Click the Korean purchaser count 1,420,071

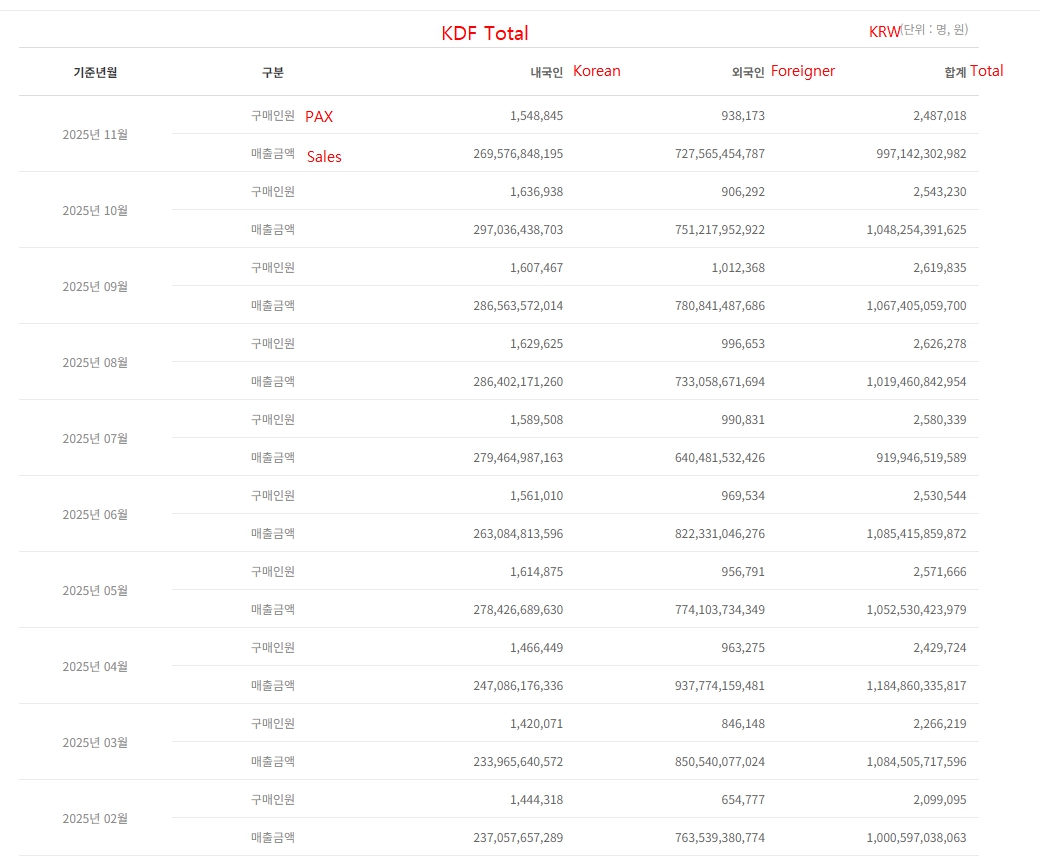pos(536,724)
